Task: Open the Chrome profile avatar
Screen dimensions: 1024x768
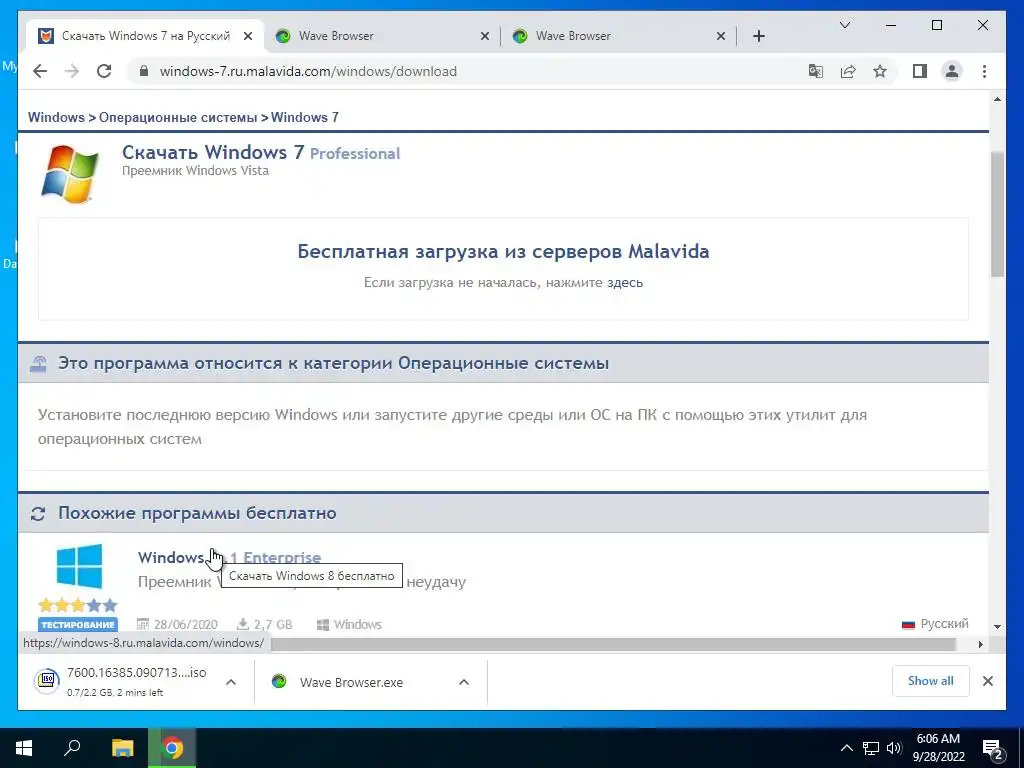Action: (x=952, y=71)
